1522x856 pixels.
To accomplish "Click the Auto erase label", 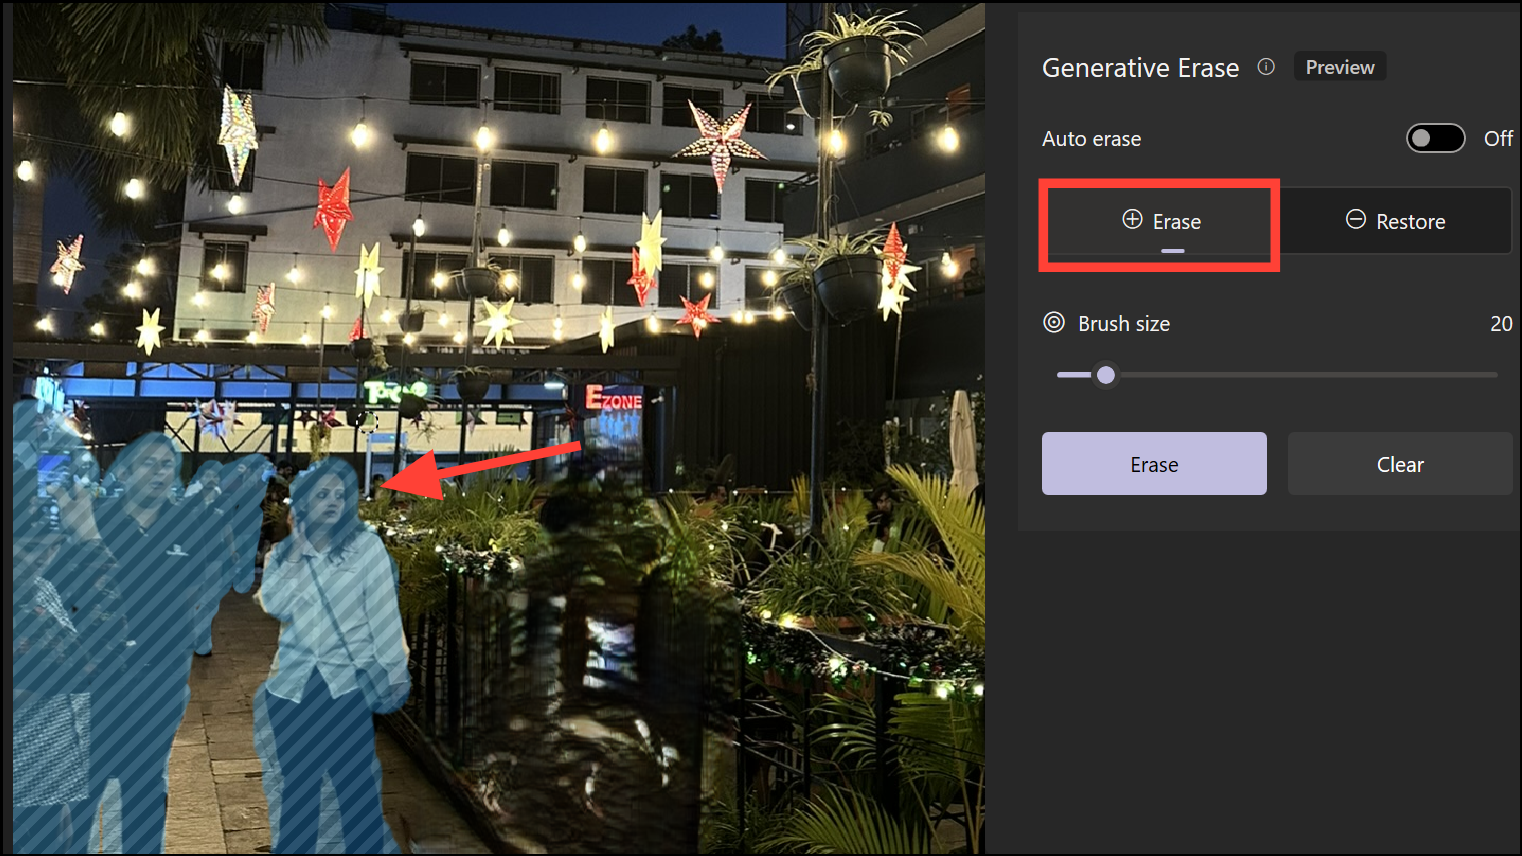I will 1091,139.
